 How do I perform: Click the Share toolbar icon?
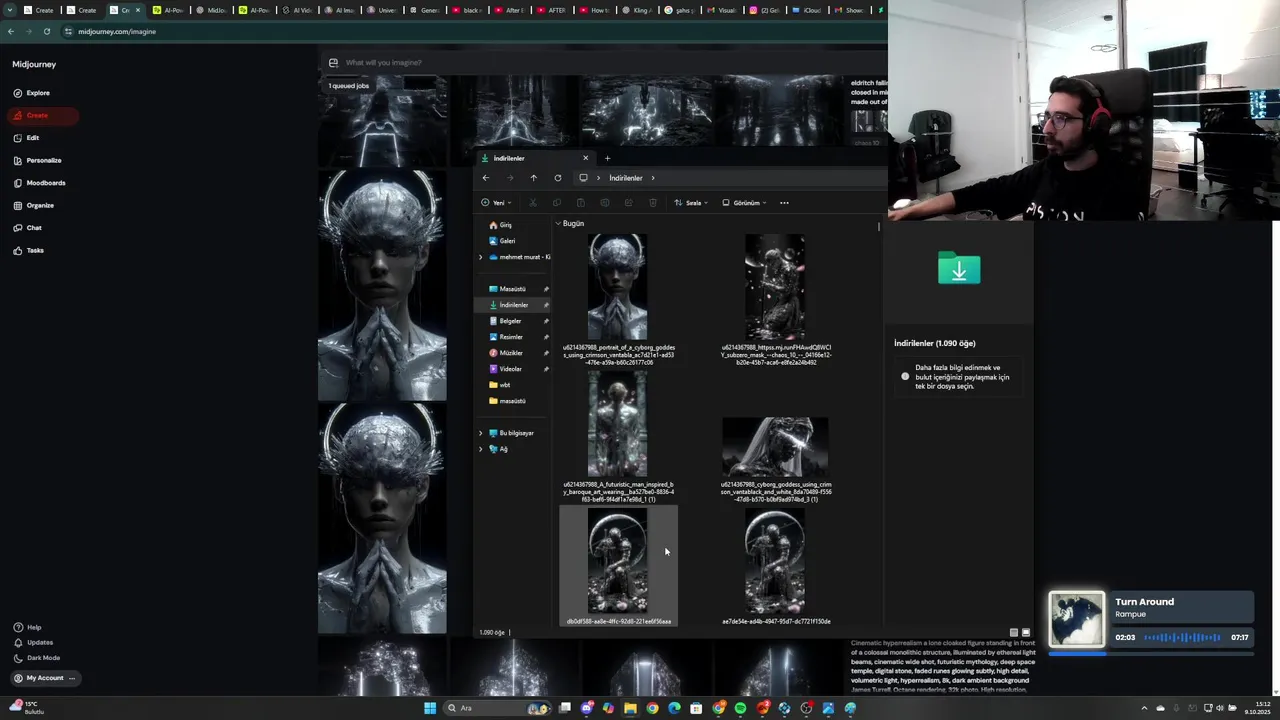click(629, 203)
